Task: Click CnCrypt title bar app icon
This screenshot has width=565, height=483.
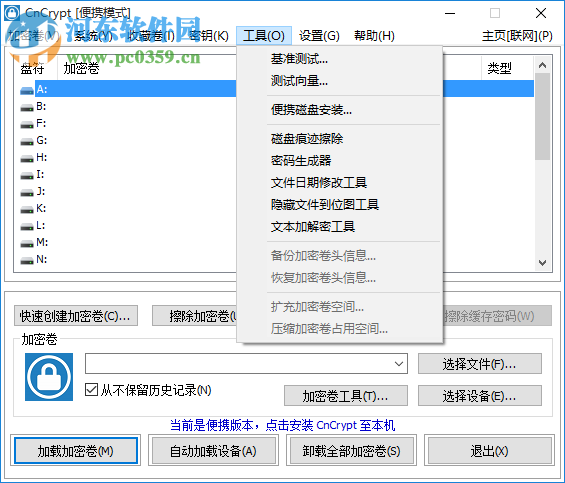Action: point(12,13)
